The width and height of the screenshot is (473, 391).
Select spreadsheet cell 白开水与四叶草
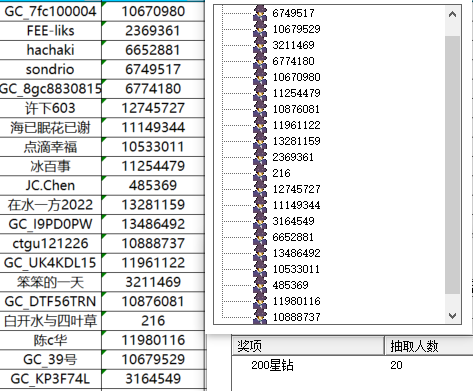point(50,321)
